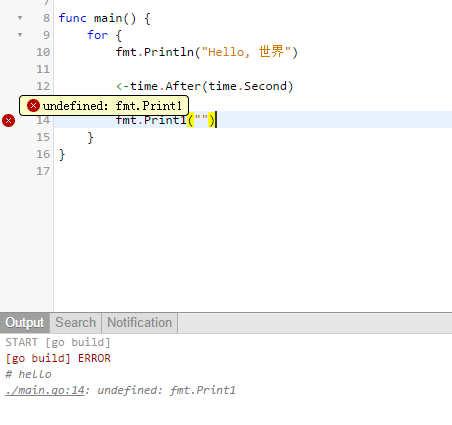This screenshot has width=452, height=425.
Task: Click line number 12 in gutter
Action: (43, 86)
